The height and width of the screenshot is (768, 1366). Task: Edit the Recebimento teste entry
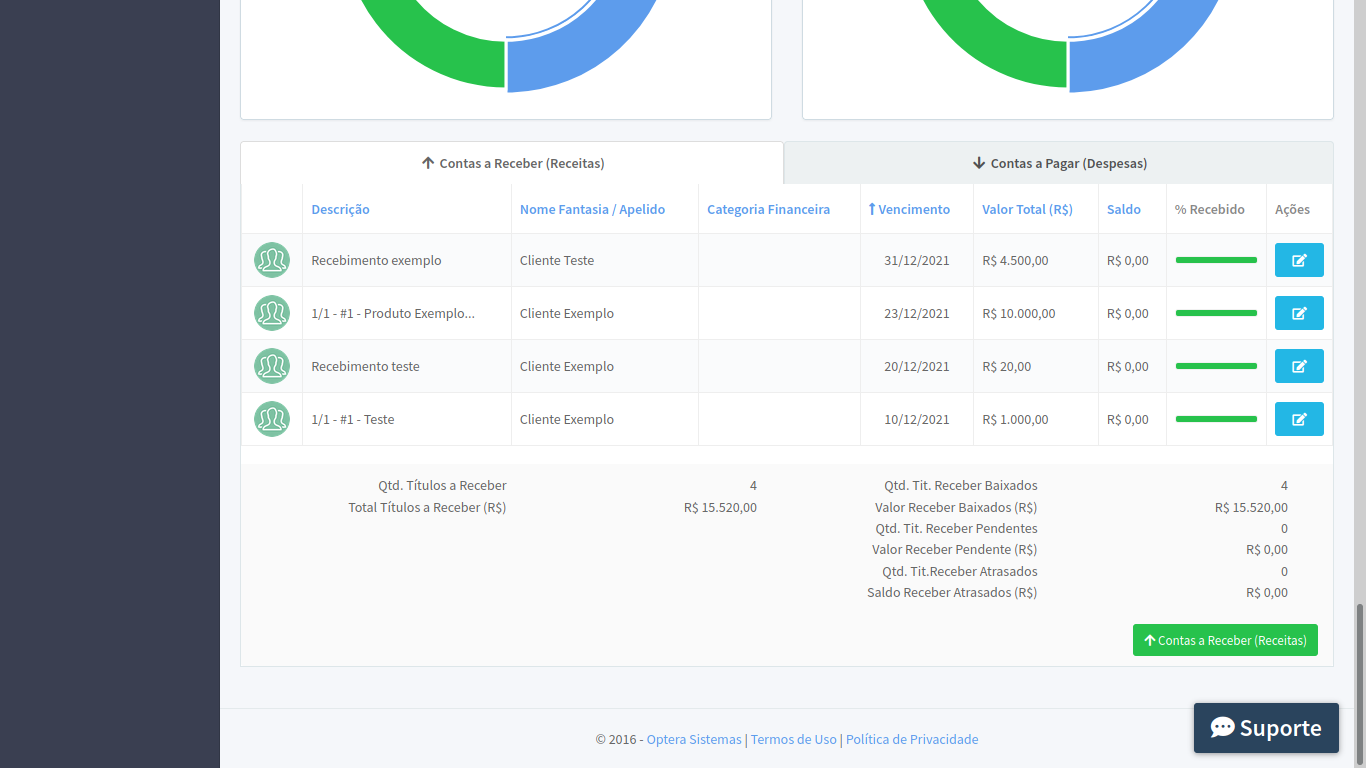[x=1299, y=366]
